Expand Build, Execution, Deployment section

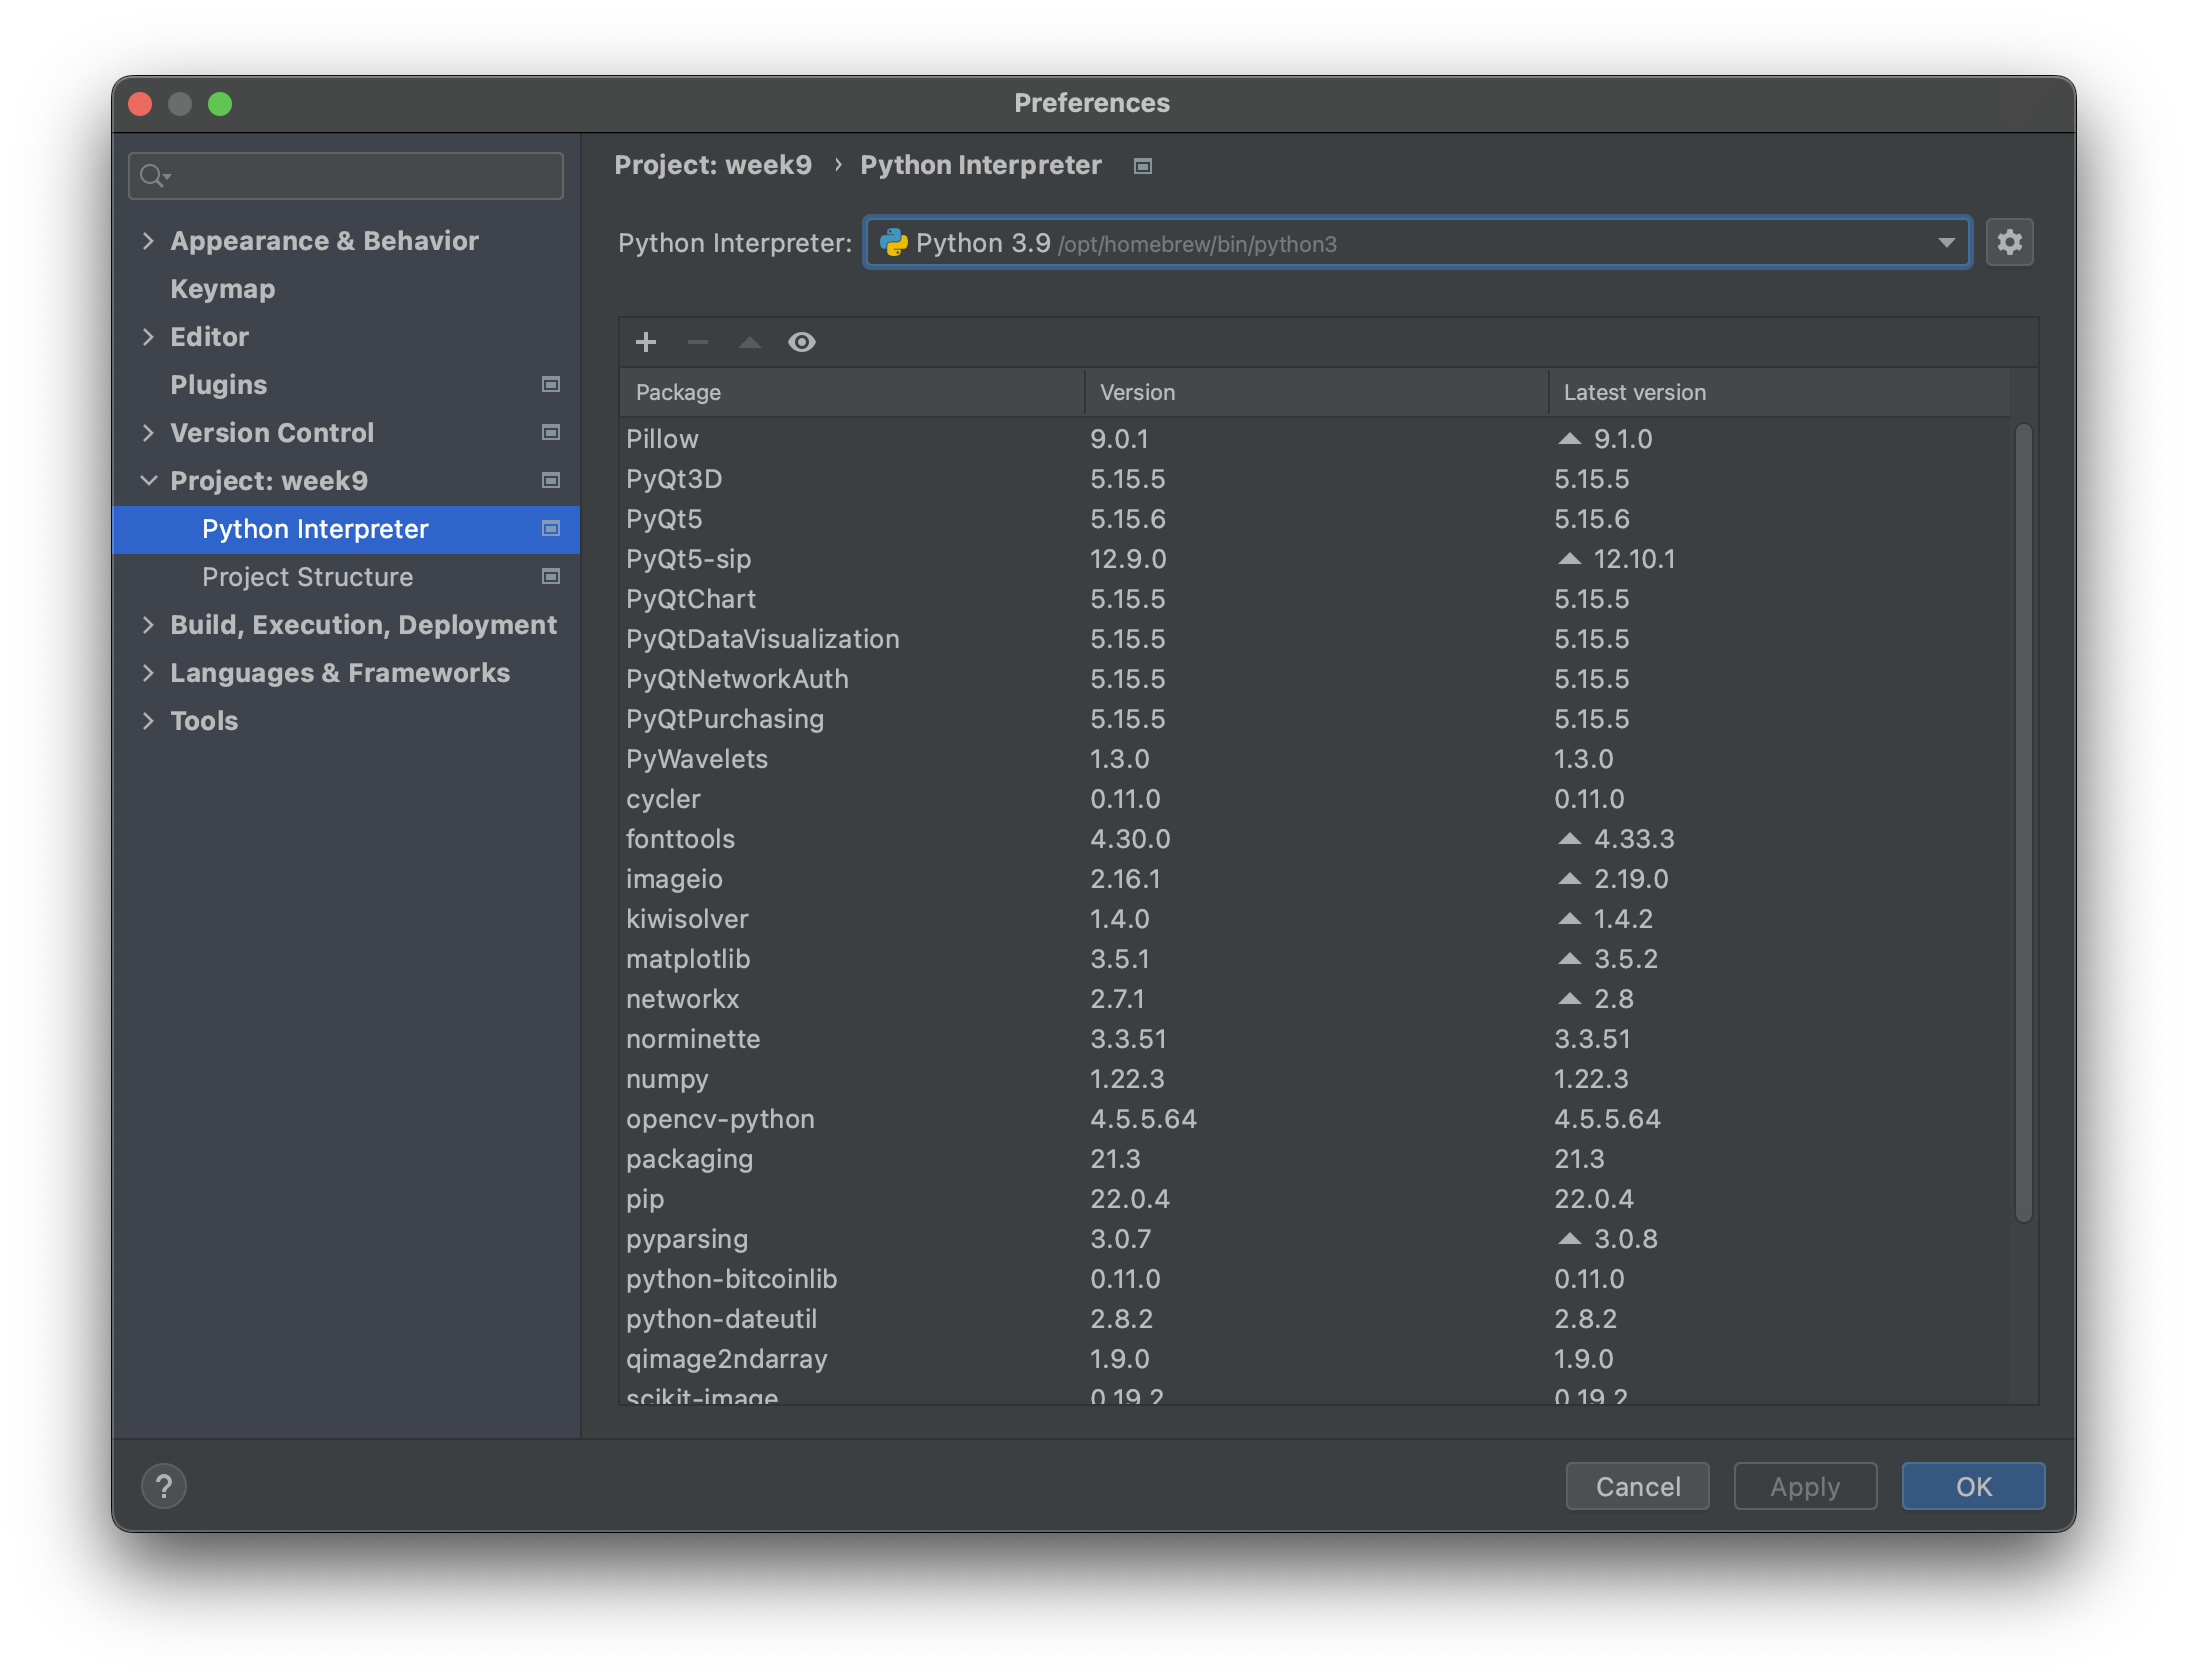tap(148, 624)
